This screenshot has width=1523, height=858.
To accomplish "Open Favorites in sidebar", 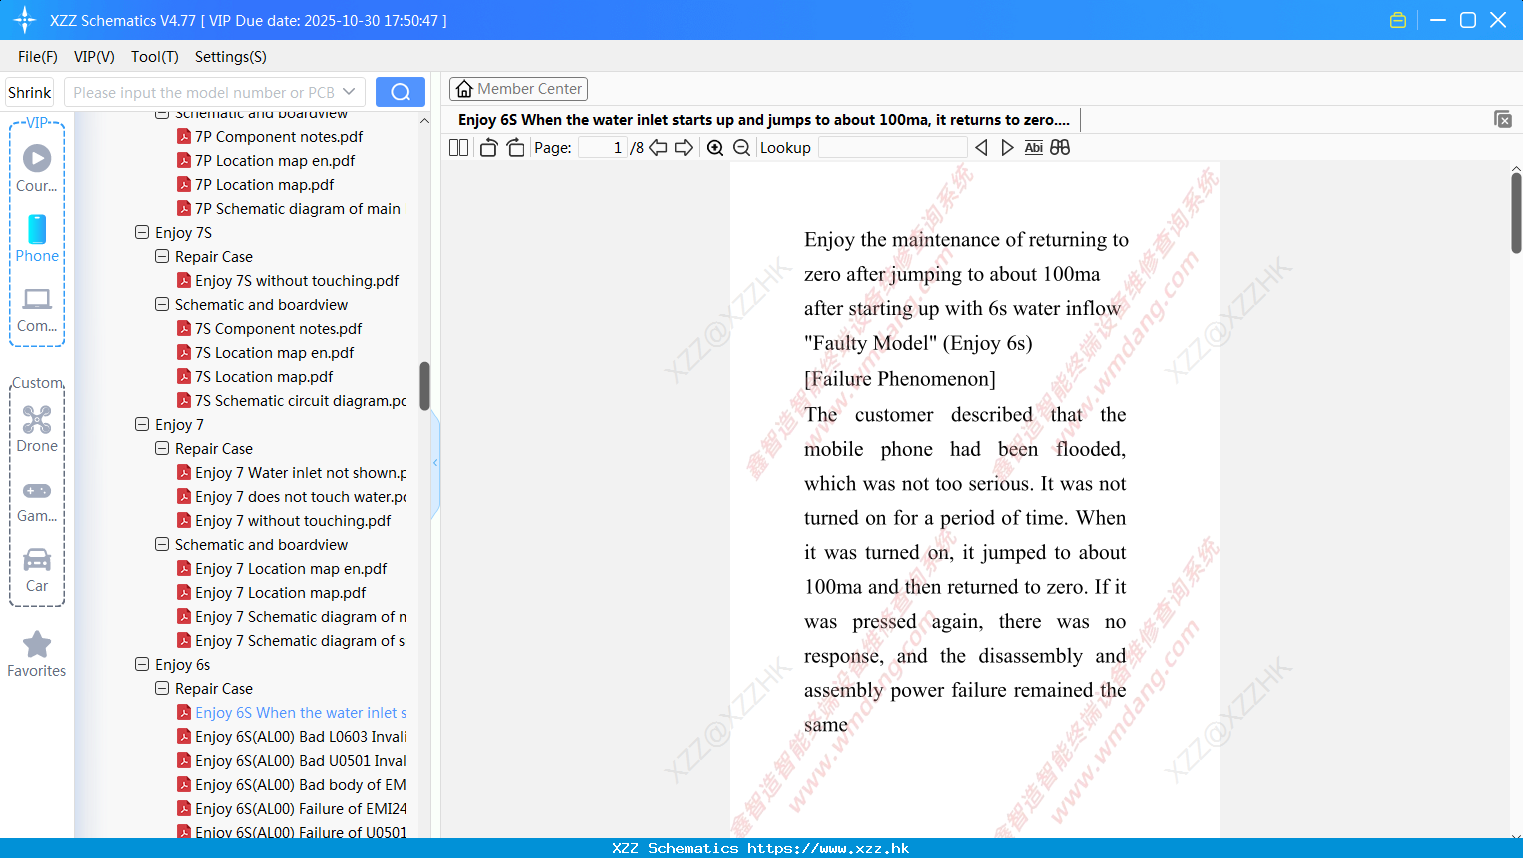I will pyautogui.click(x=37, y=655).
